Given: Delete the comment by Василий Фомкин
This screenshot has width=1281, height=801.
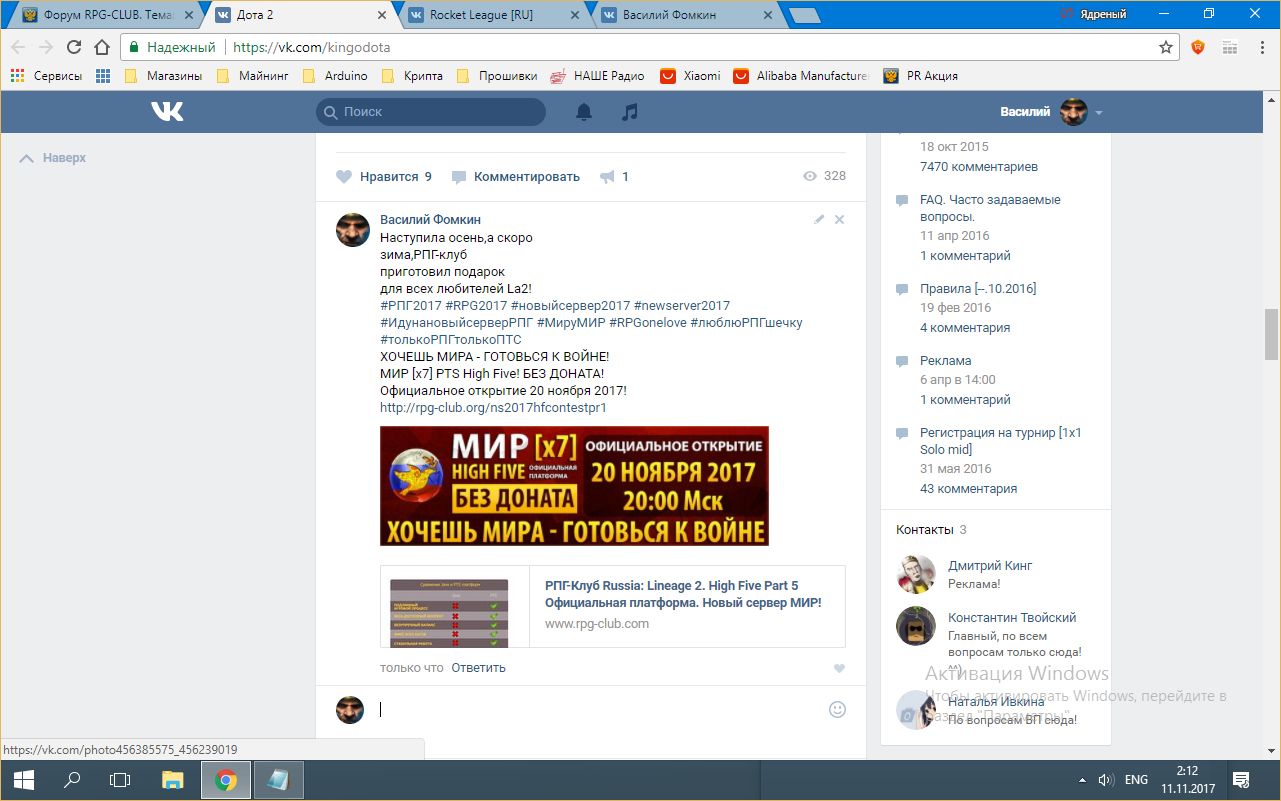Looking at the screenshot, I should coord(839,219).
